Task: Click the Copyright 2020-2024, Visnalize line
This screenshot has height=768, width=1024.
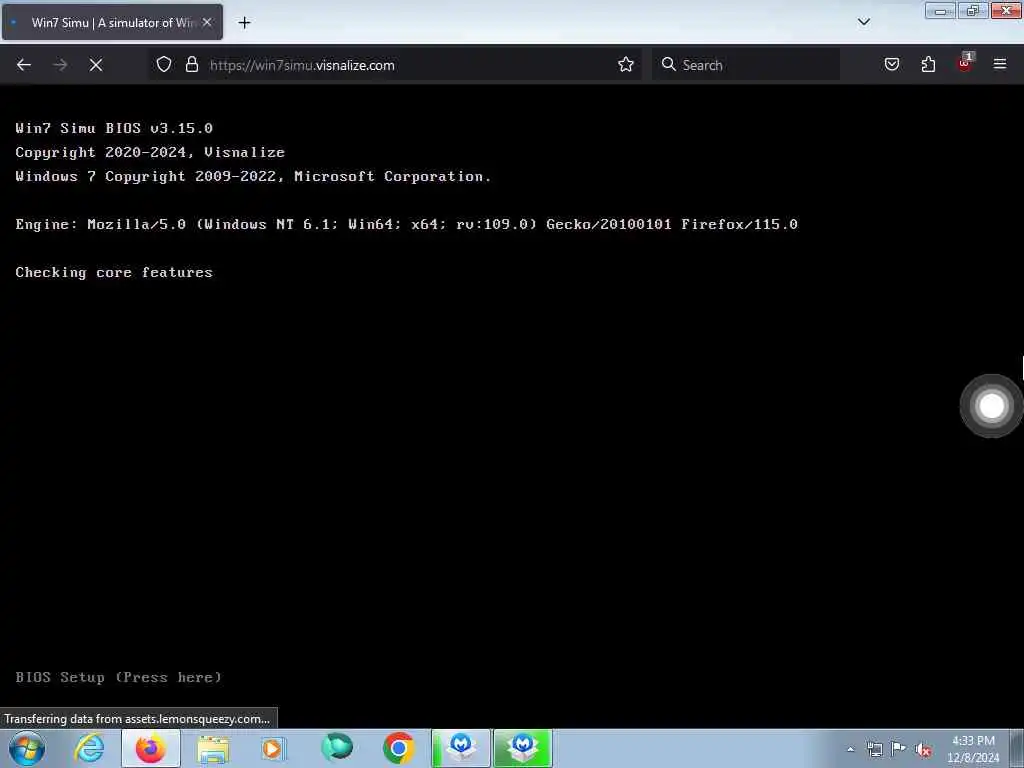Action: pos(150,152)
